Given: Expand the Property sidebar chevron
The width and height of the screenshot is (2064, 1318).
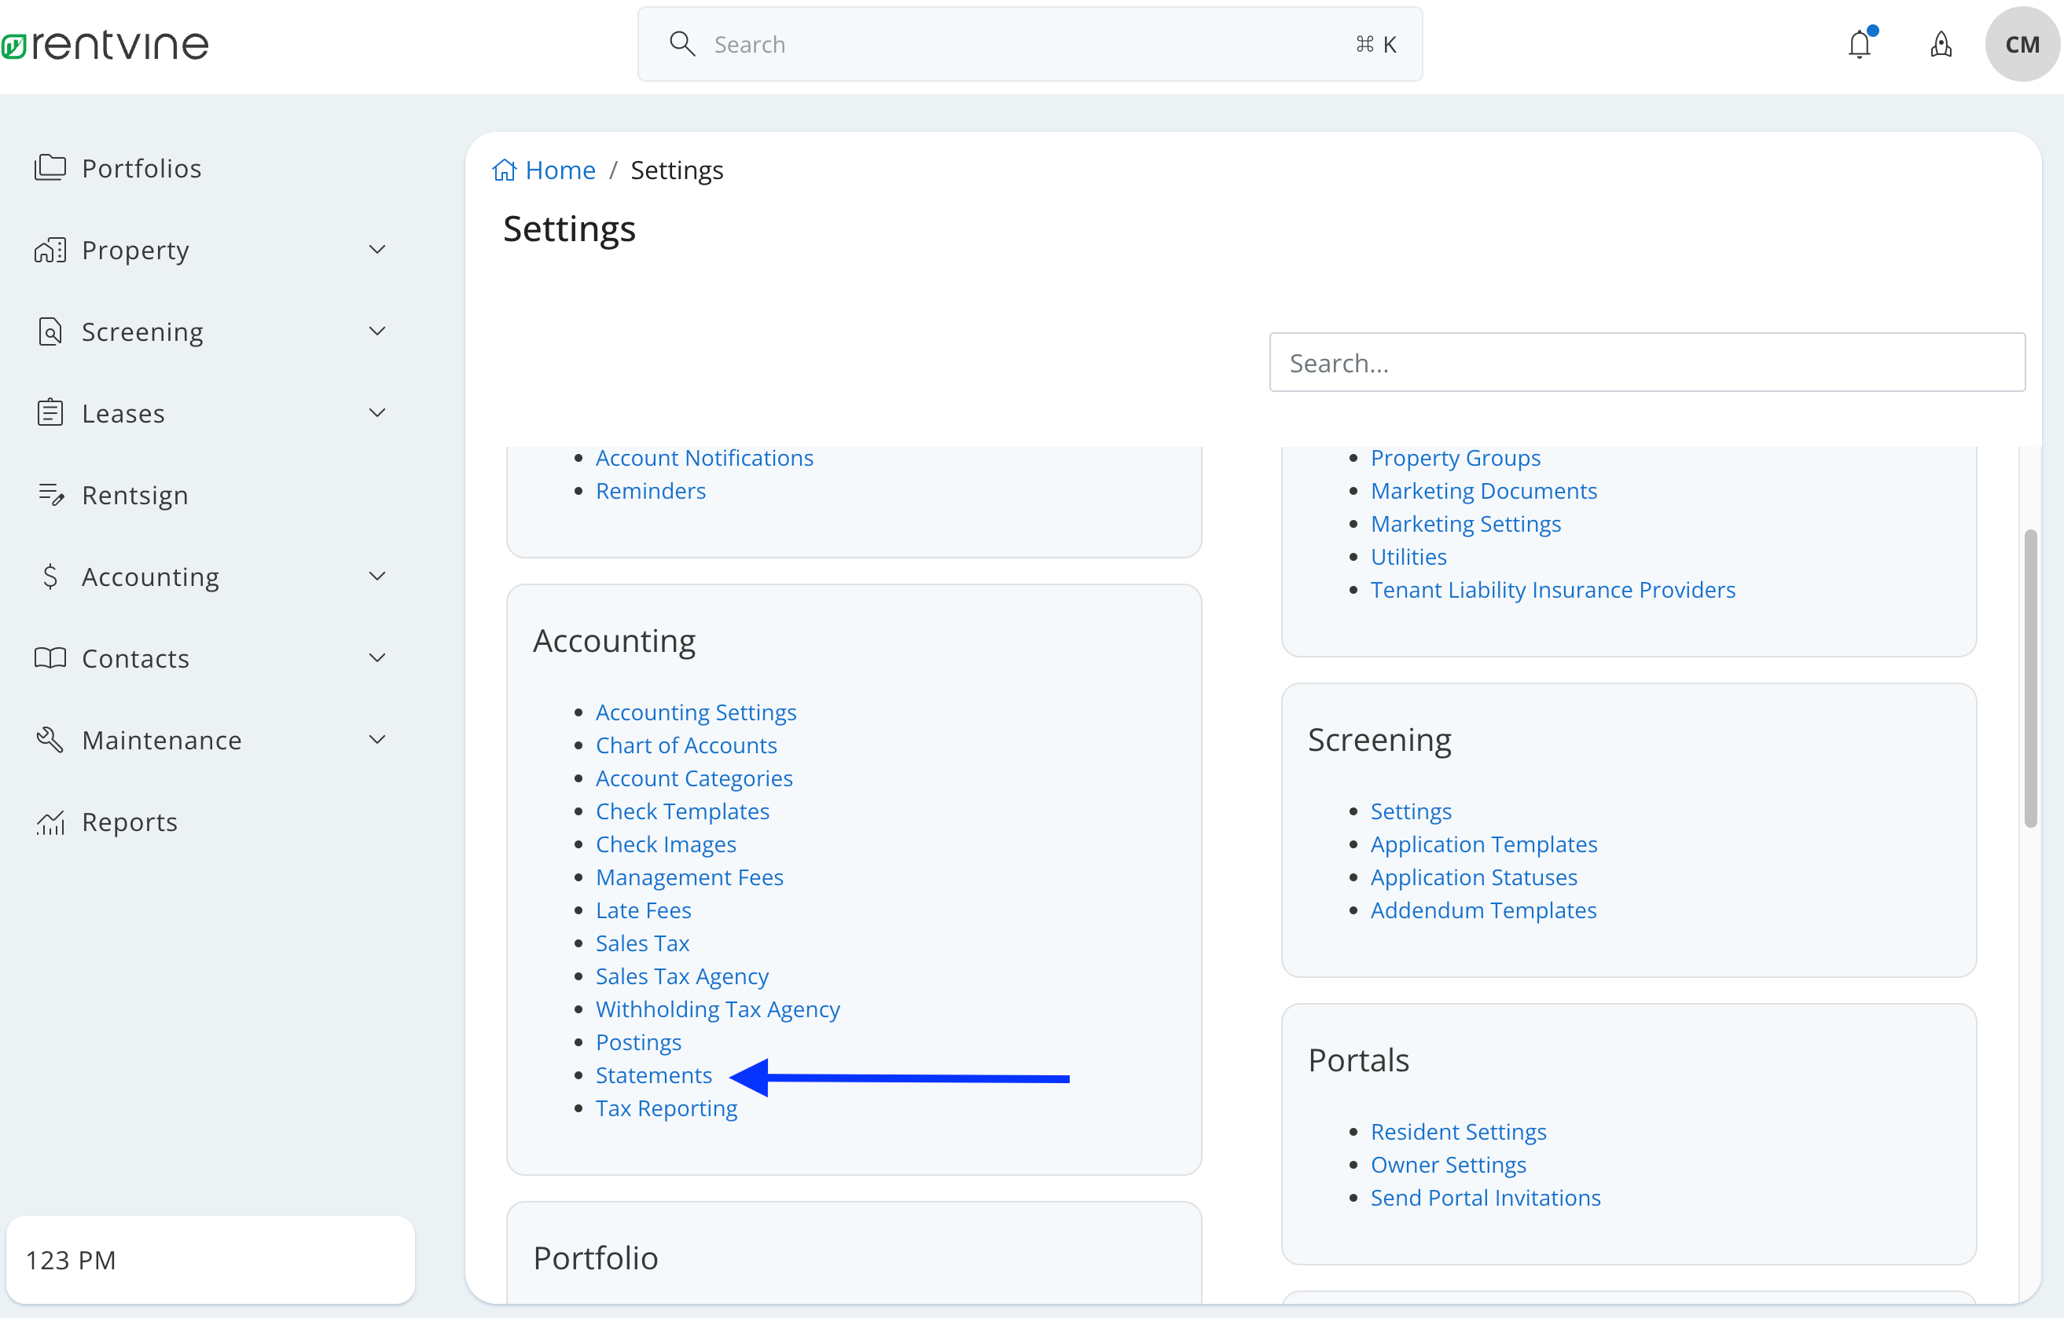Looking at the screenshot, I should click(377, 249).
